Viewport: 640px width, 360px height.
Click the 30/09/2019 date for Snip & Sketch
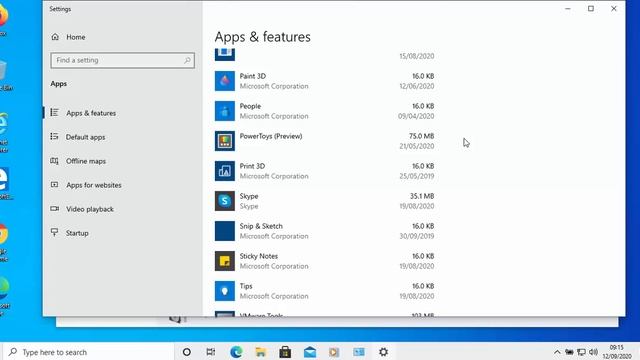(417, 236)
